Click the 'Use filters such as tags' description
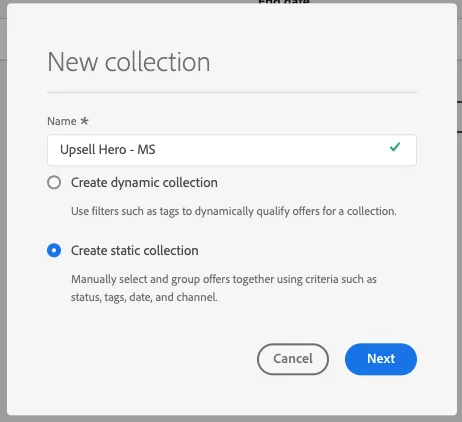The image size is (462, 422). (x=234, y=211)
